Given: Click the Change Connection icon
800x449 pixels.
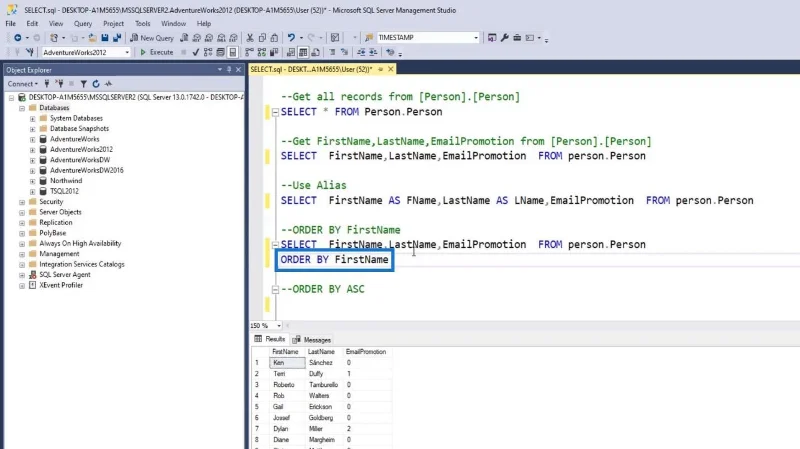Looking at the screenshot, I should (30, 52).
